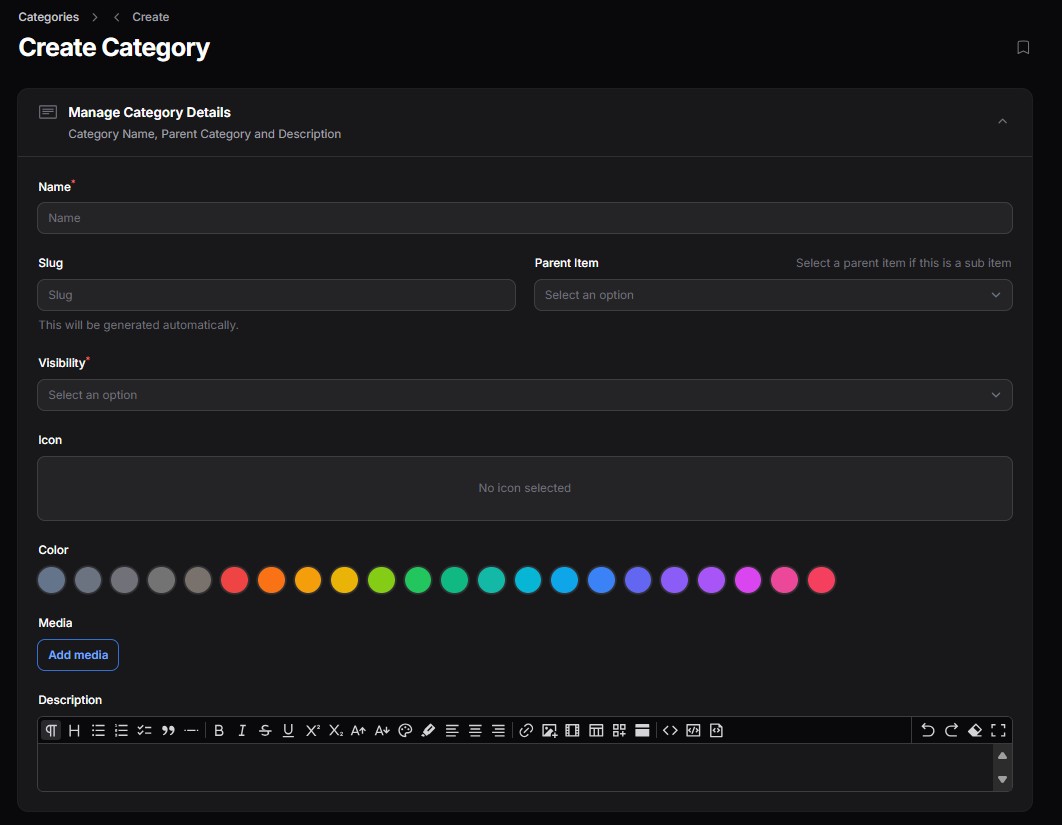This screenshot has width=1062, height=825.
Task: Add a grid block
Action: (619, 730)
